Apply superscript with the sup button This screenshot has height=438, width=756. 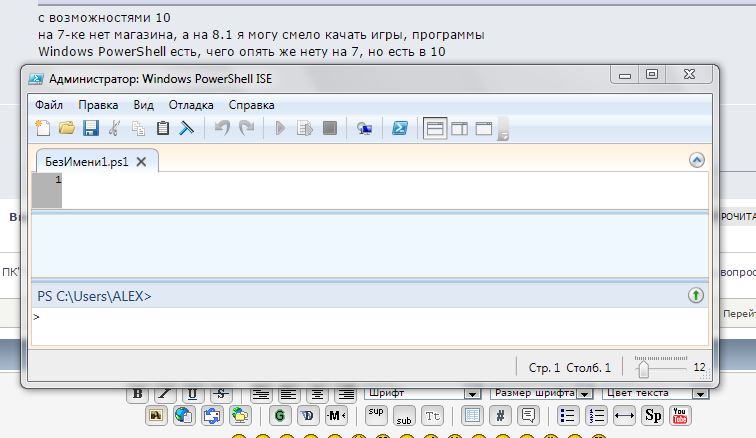point(376,415)
